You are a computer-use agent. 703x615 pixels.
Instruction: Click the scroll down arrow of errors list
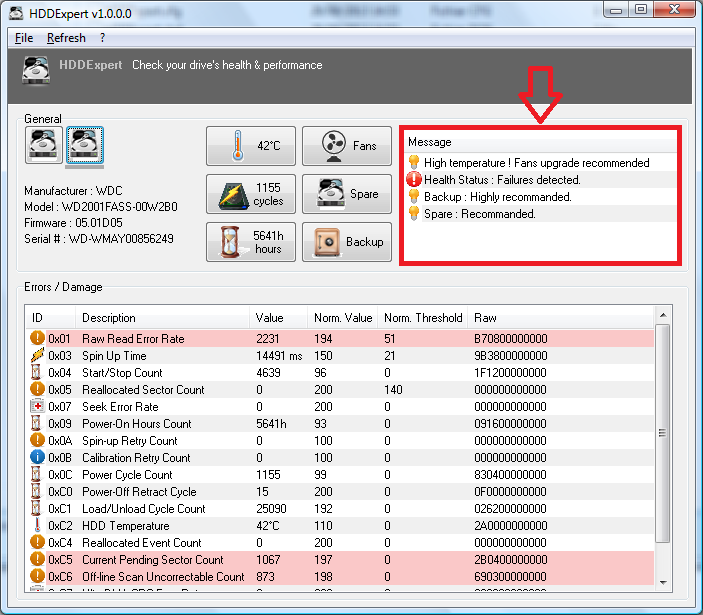pos(663,582)
